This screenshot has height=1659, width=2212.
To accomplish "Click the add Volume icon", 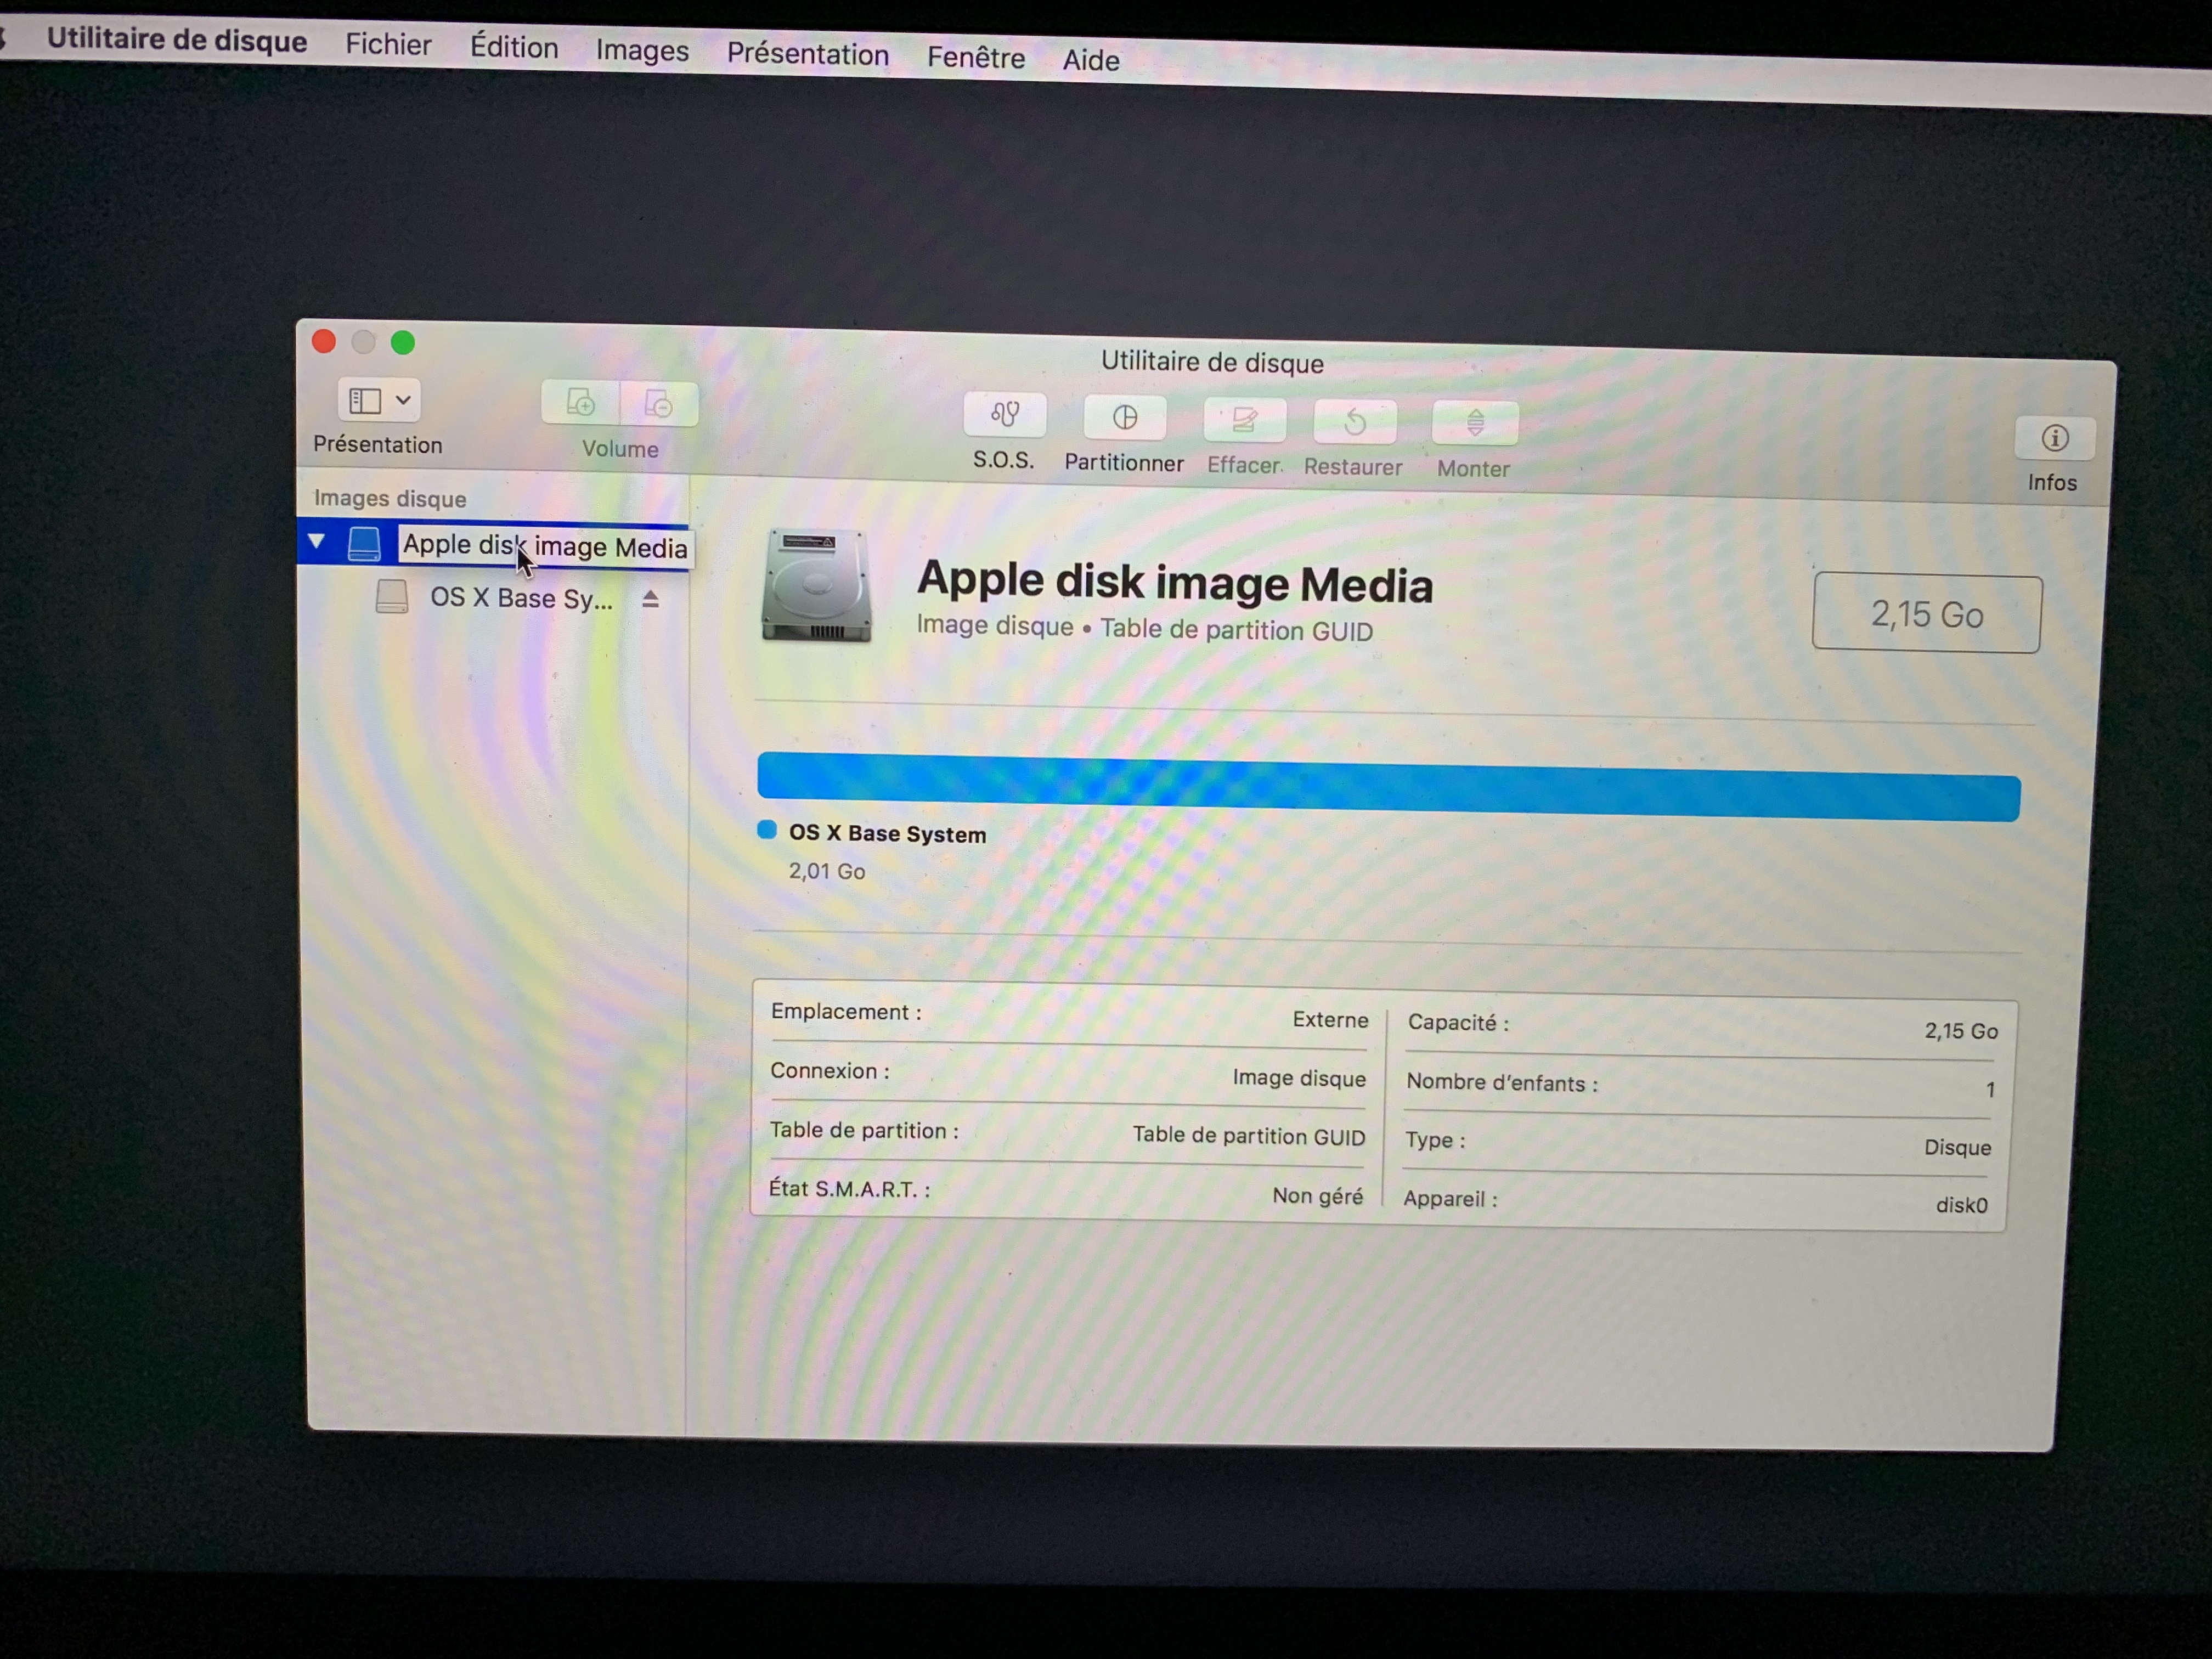I will click(x=580, y=403).
